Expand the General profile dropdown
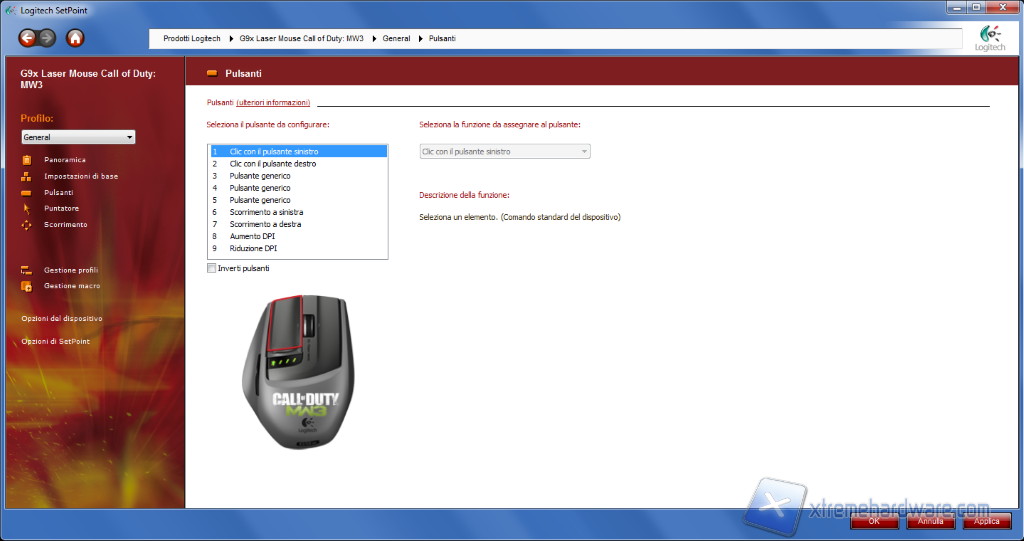 (78, 137)
